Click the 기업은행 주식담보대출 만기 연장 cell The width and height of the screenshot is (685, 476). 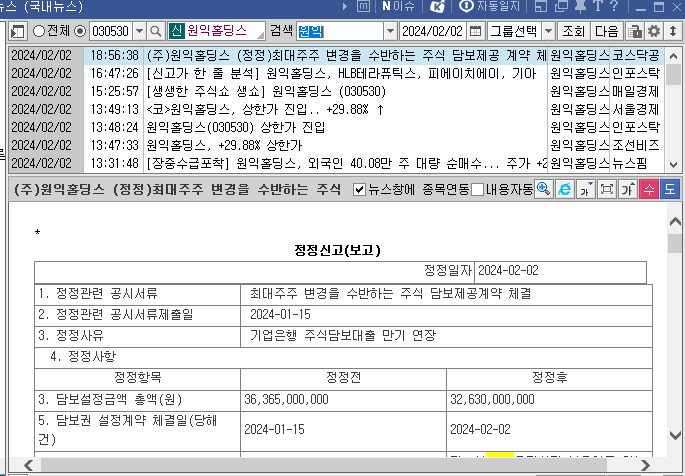point(446,335)
